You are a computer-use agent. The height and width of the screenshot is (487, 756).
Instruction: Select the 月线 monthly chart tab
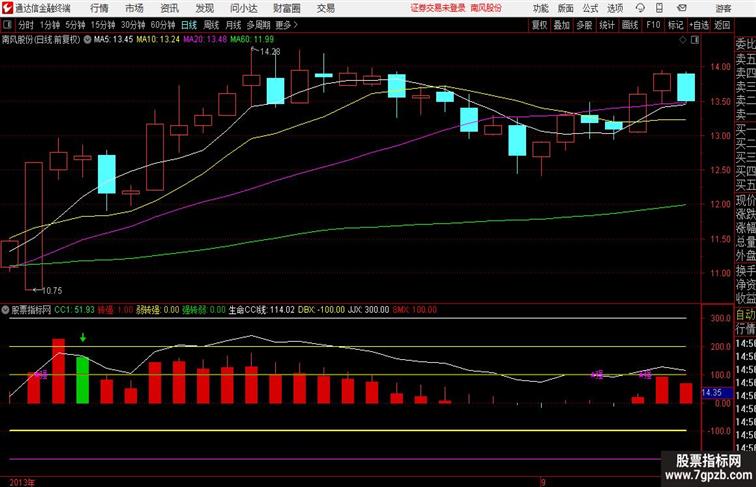233,25
